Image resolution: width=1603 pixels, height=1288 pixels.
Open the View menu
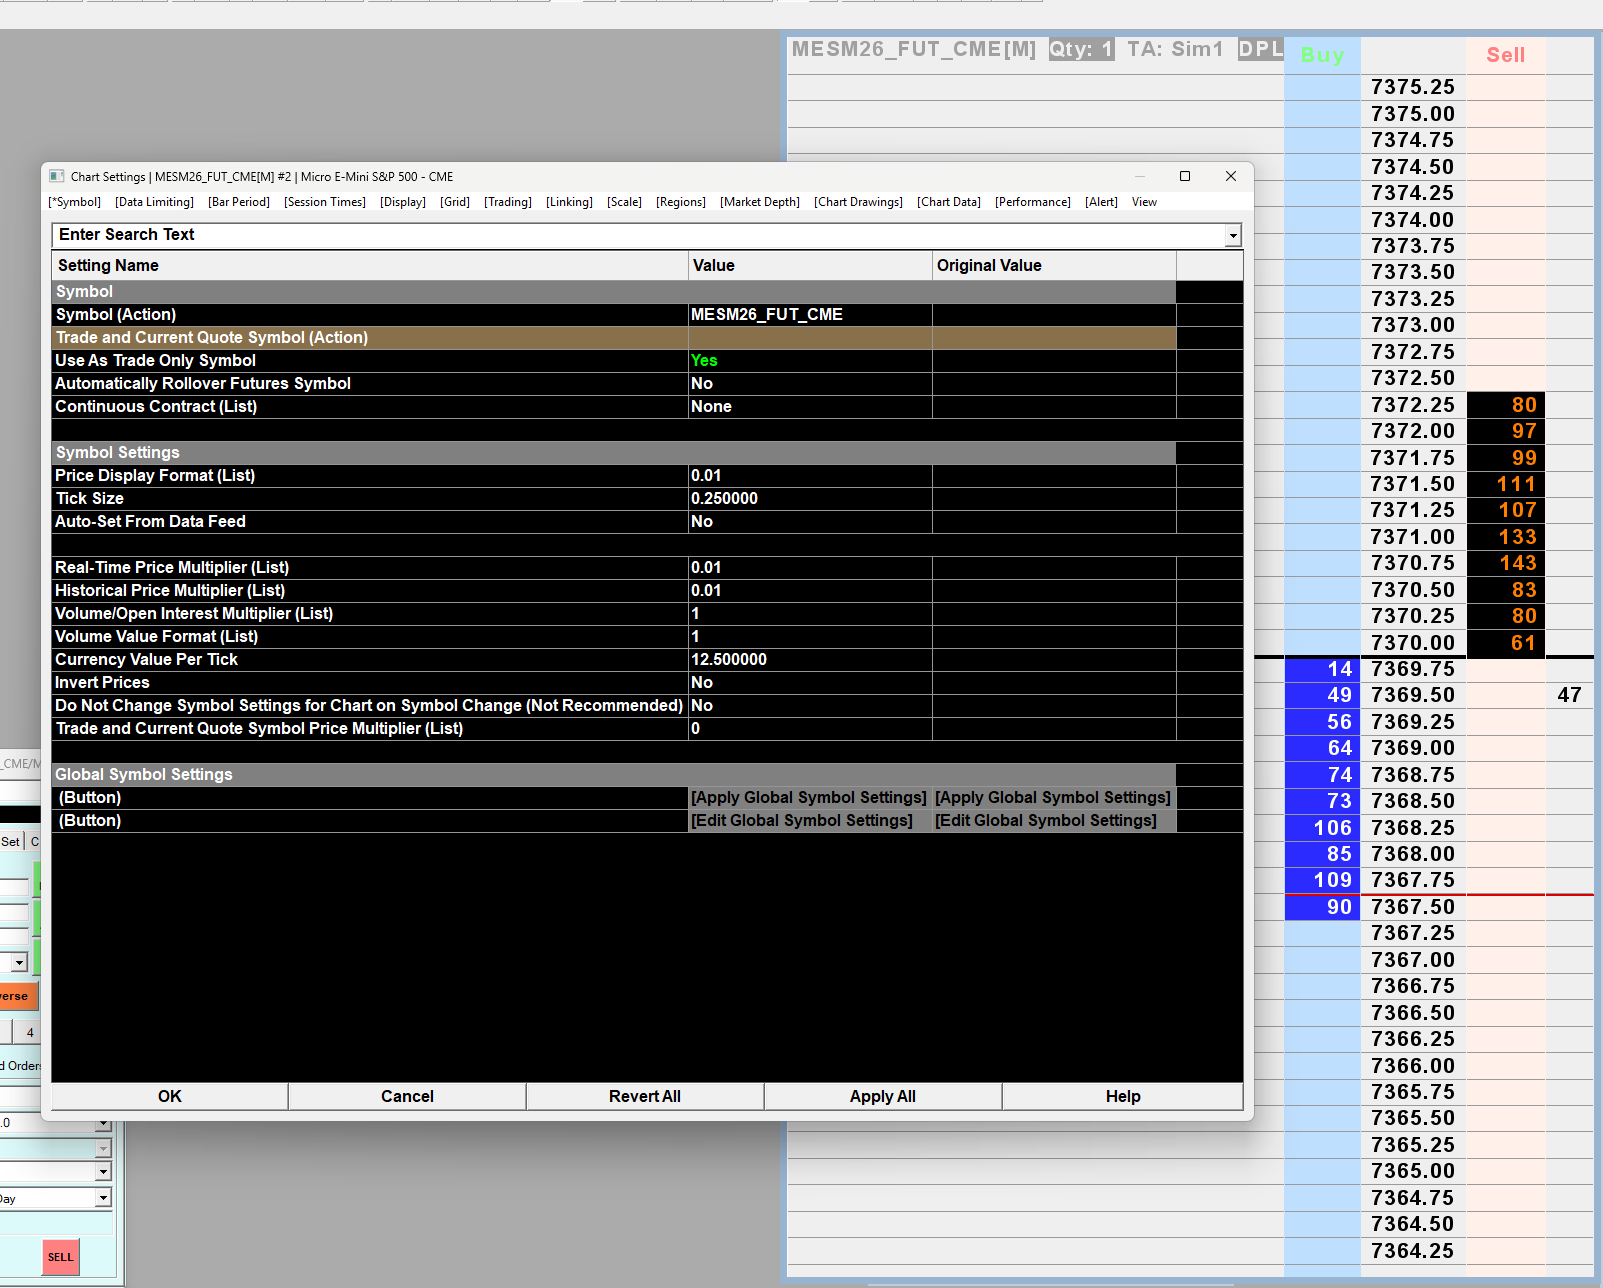1144,202
